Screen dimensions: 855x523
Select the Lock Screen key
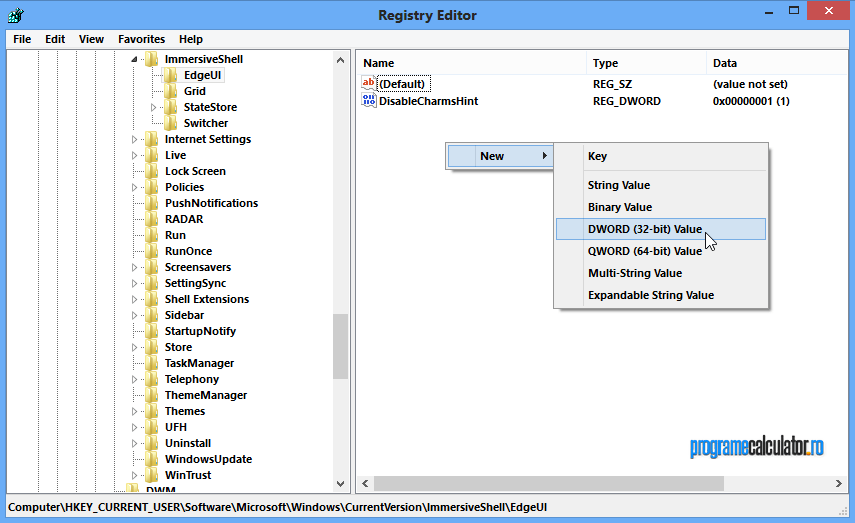pyautogui.click(x=195, y=171)
